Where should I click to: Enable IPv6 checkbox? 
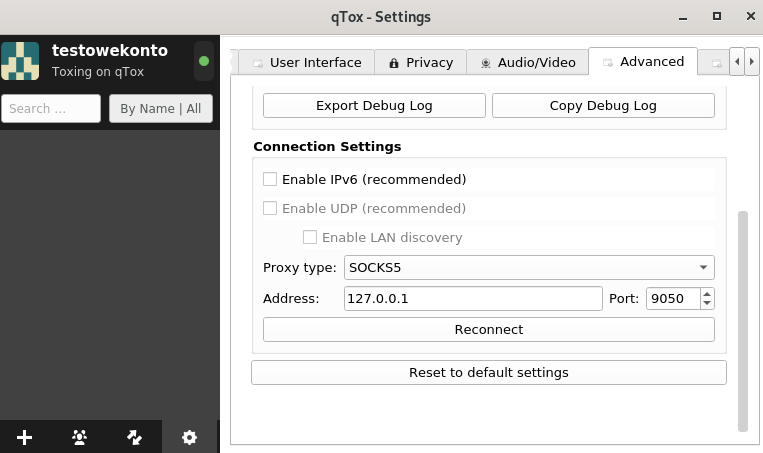270,179
